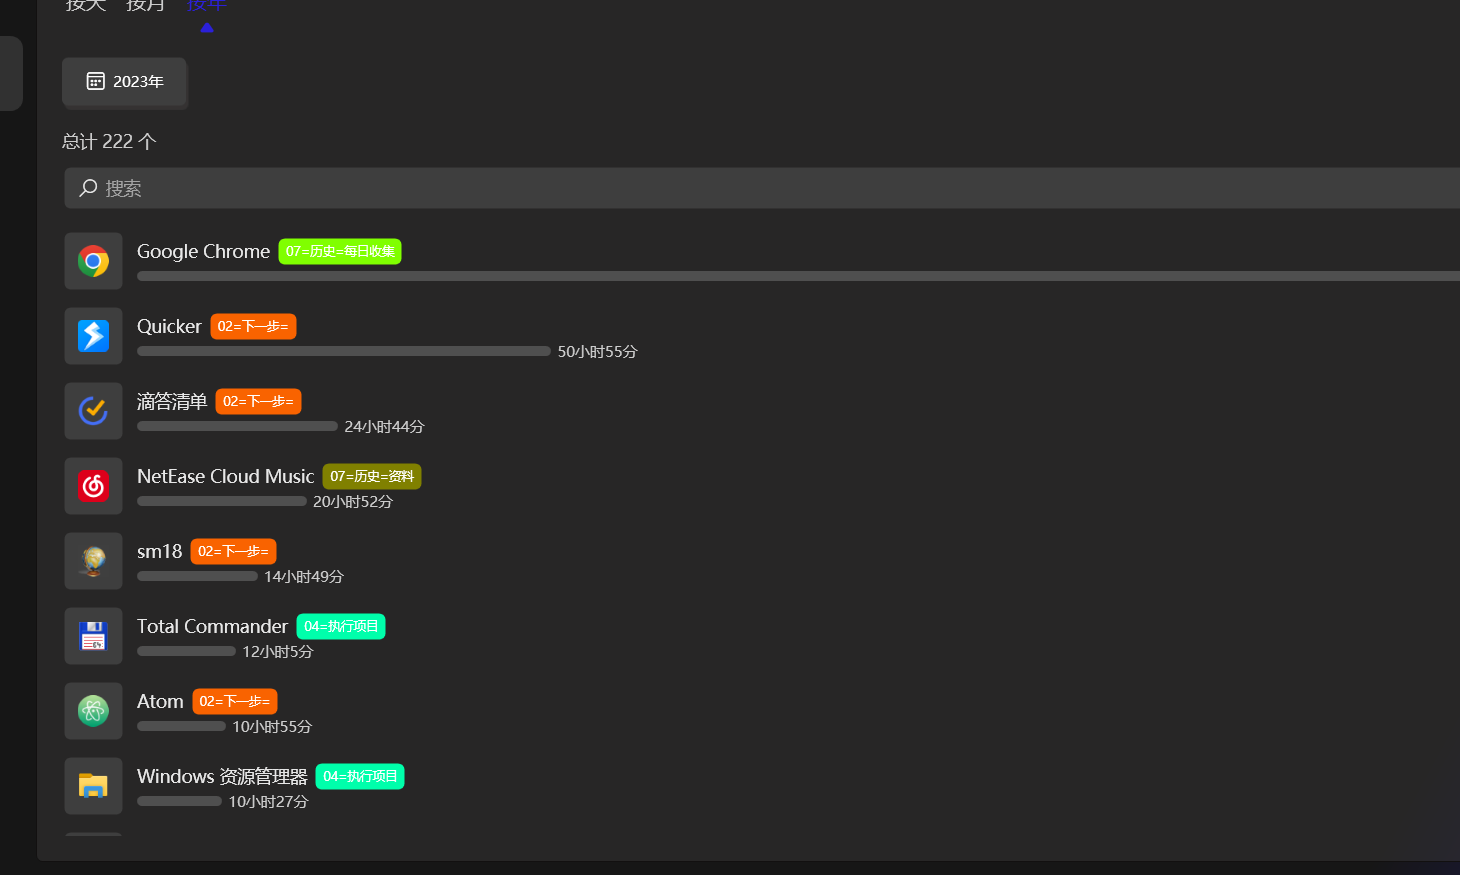Click the green 07=历史=每日收集 tag
Image resolution: width=1460 pixels, height=875 pixels.
click(340, 251)
